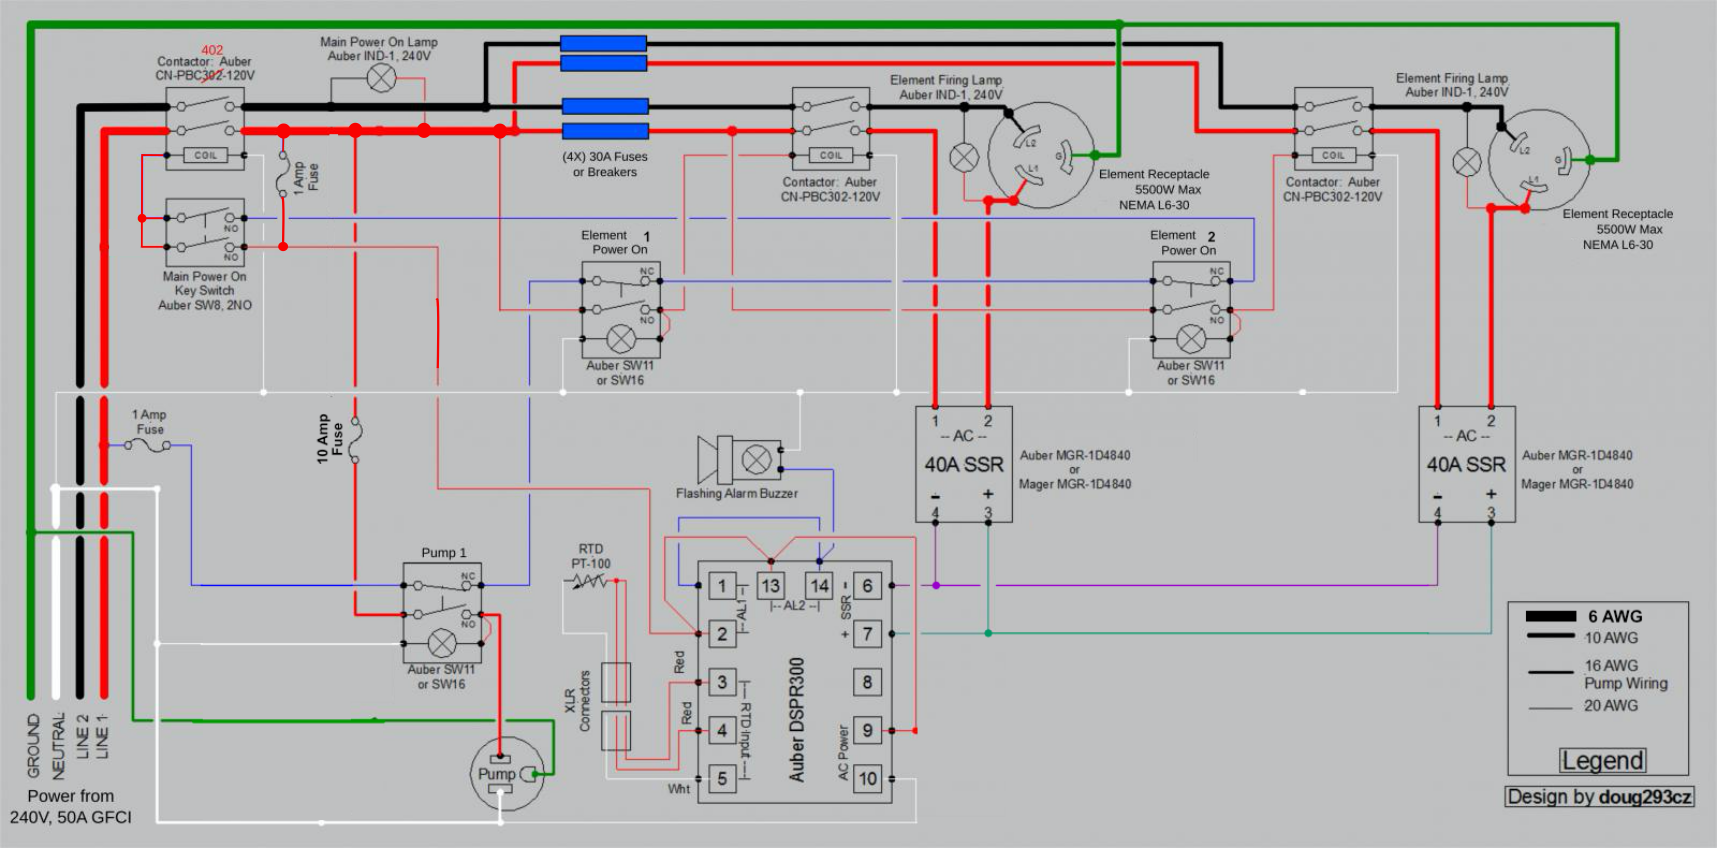
Task: Click the COIL box of the Element 1 contactor
Action: [831, 155]
